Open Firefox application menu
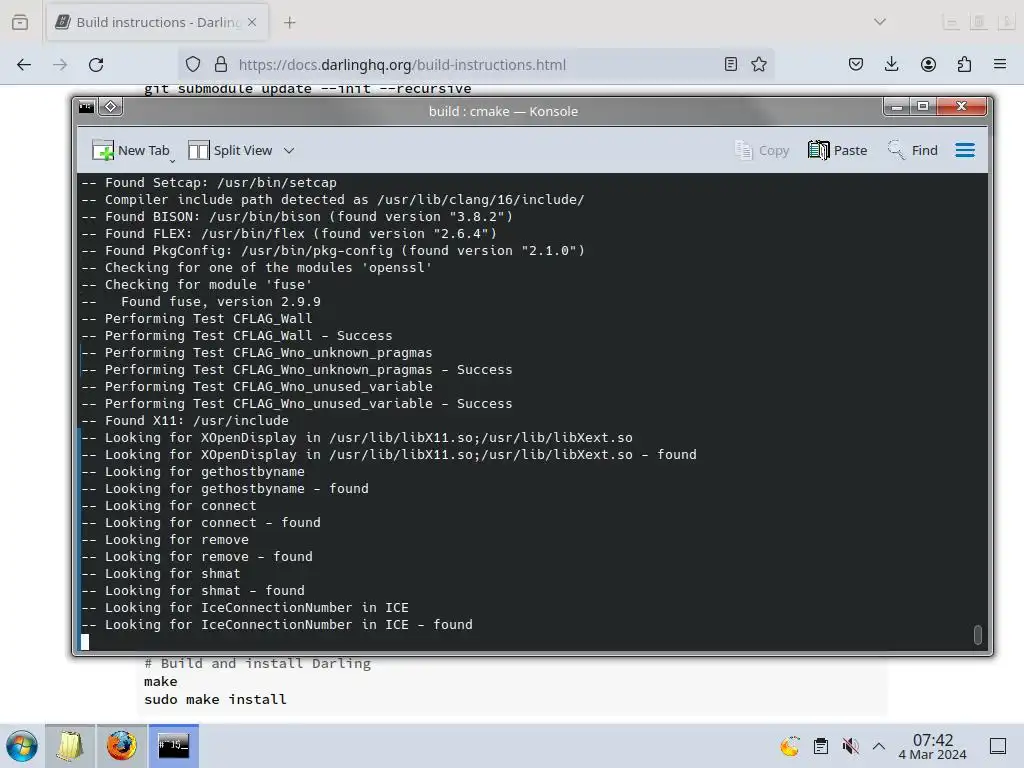Viewport: 1024px width, 768px height. pos(1000,64)
